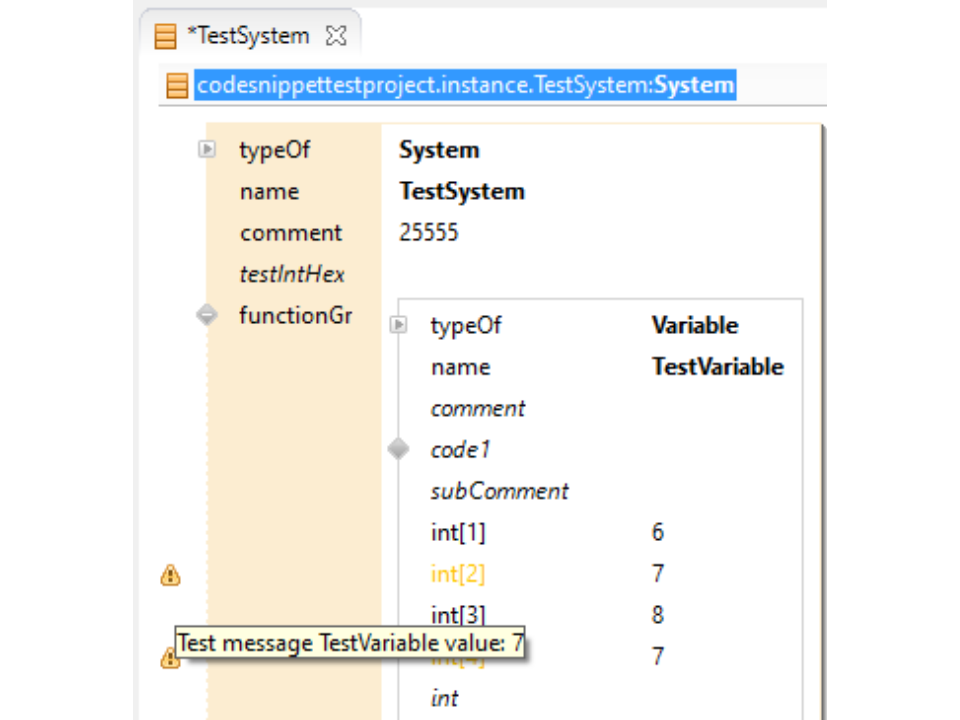
Task: Click the diamond marker beside code1
Action: (399, 450)
